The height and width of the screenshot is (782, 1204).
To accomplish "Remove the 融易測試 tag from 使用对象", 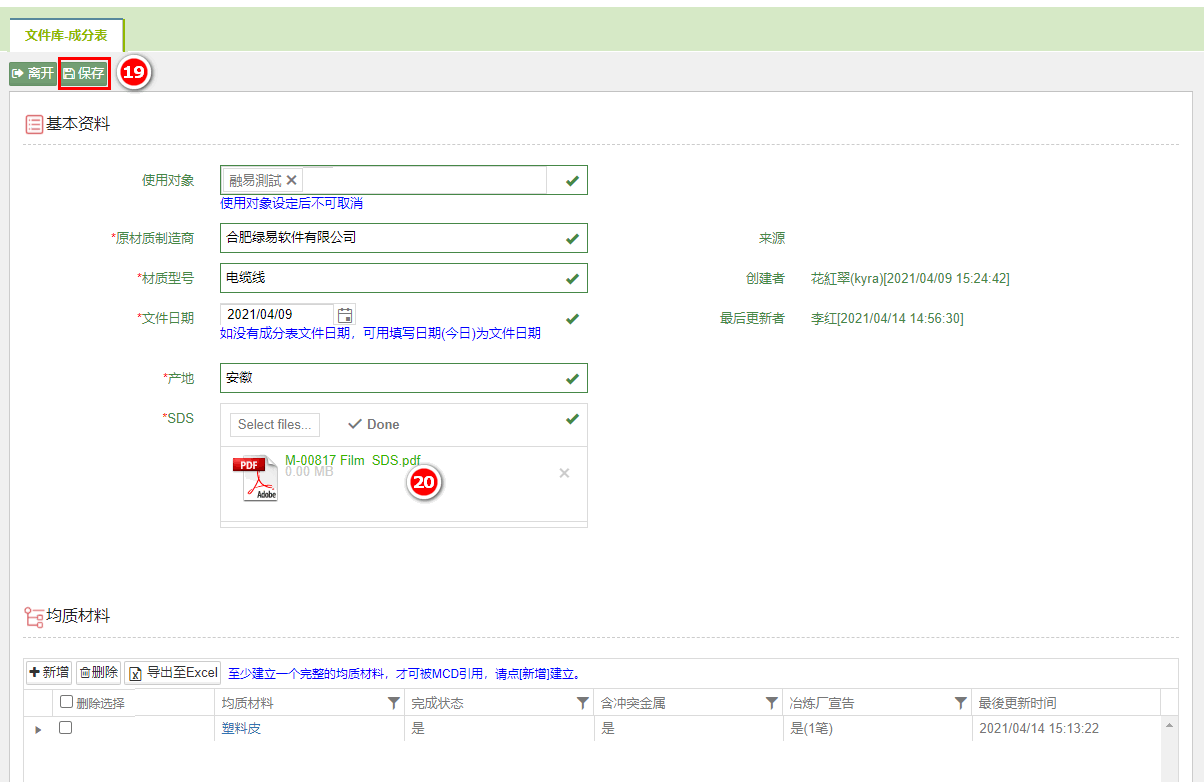I will (x=291, y=180).
